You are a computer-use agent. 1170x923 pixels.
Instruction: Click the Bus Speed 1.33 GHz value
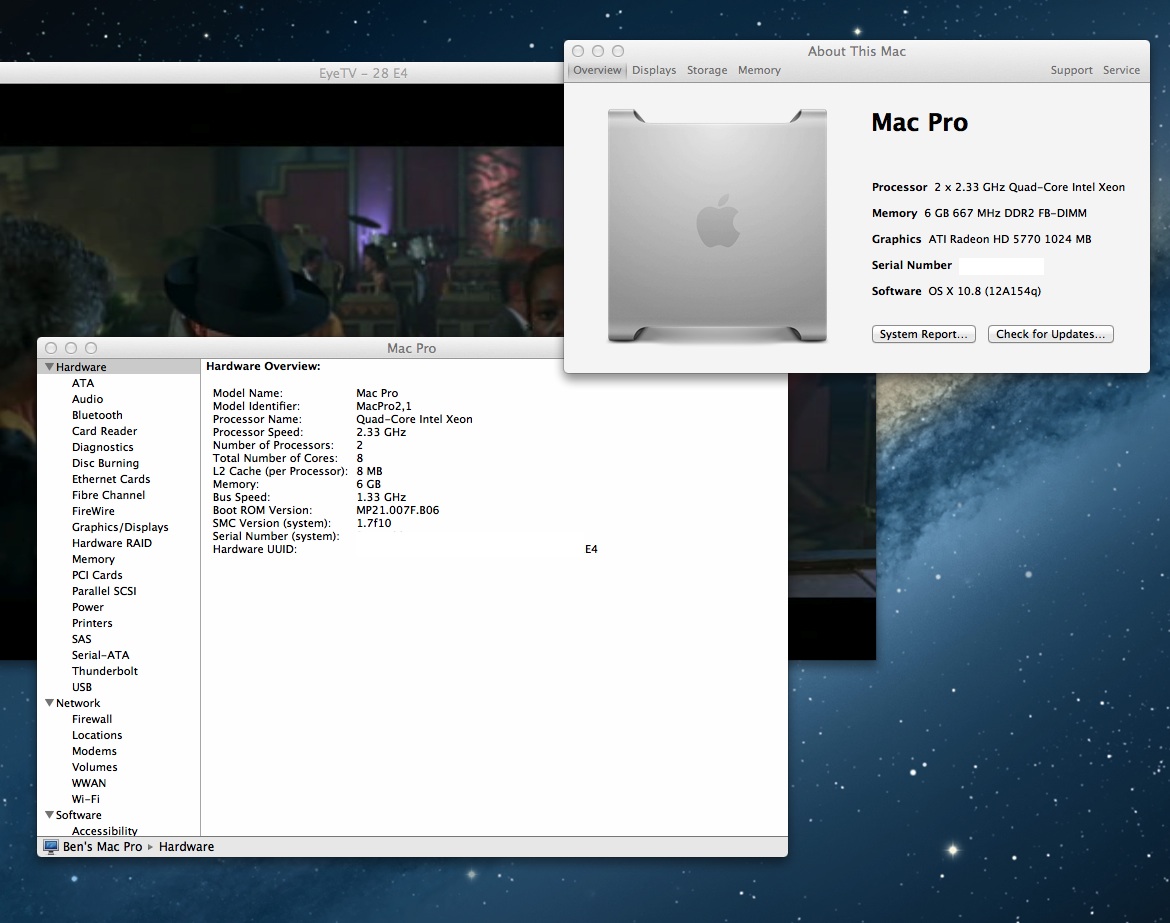(x=381, y=497)
